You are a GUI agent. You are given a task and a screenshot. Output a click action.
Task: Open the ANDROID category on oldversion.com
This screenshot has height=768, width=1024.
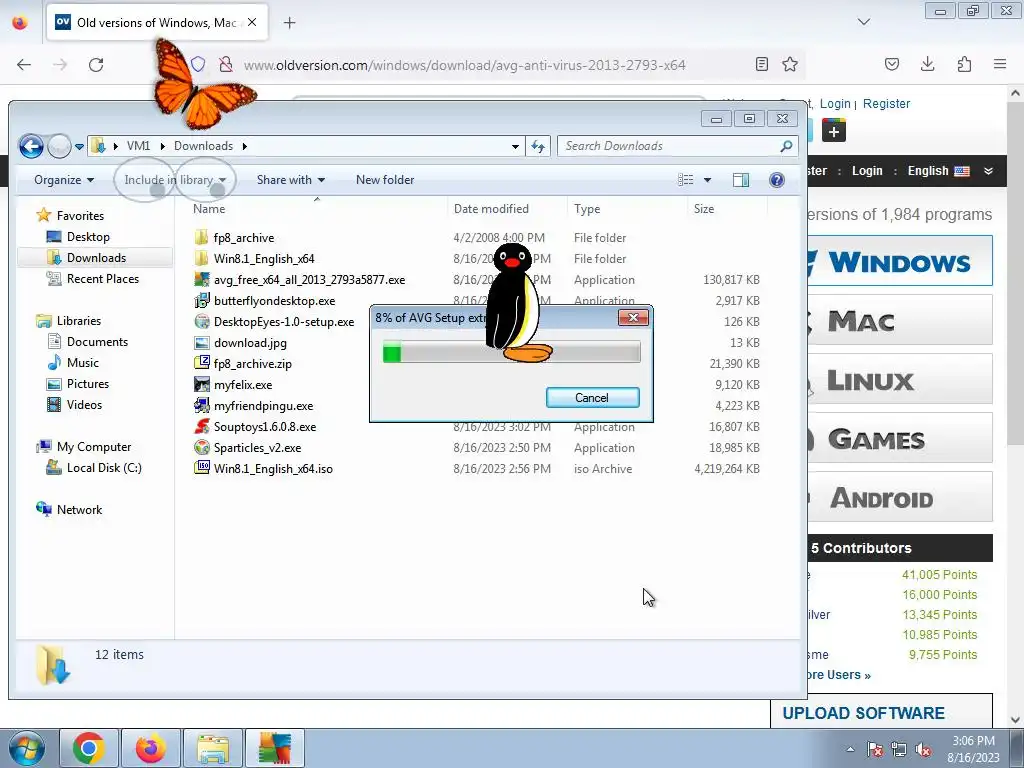click(900, 497)
